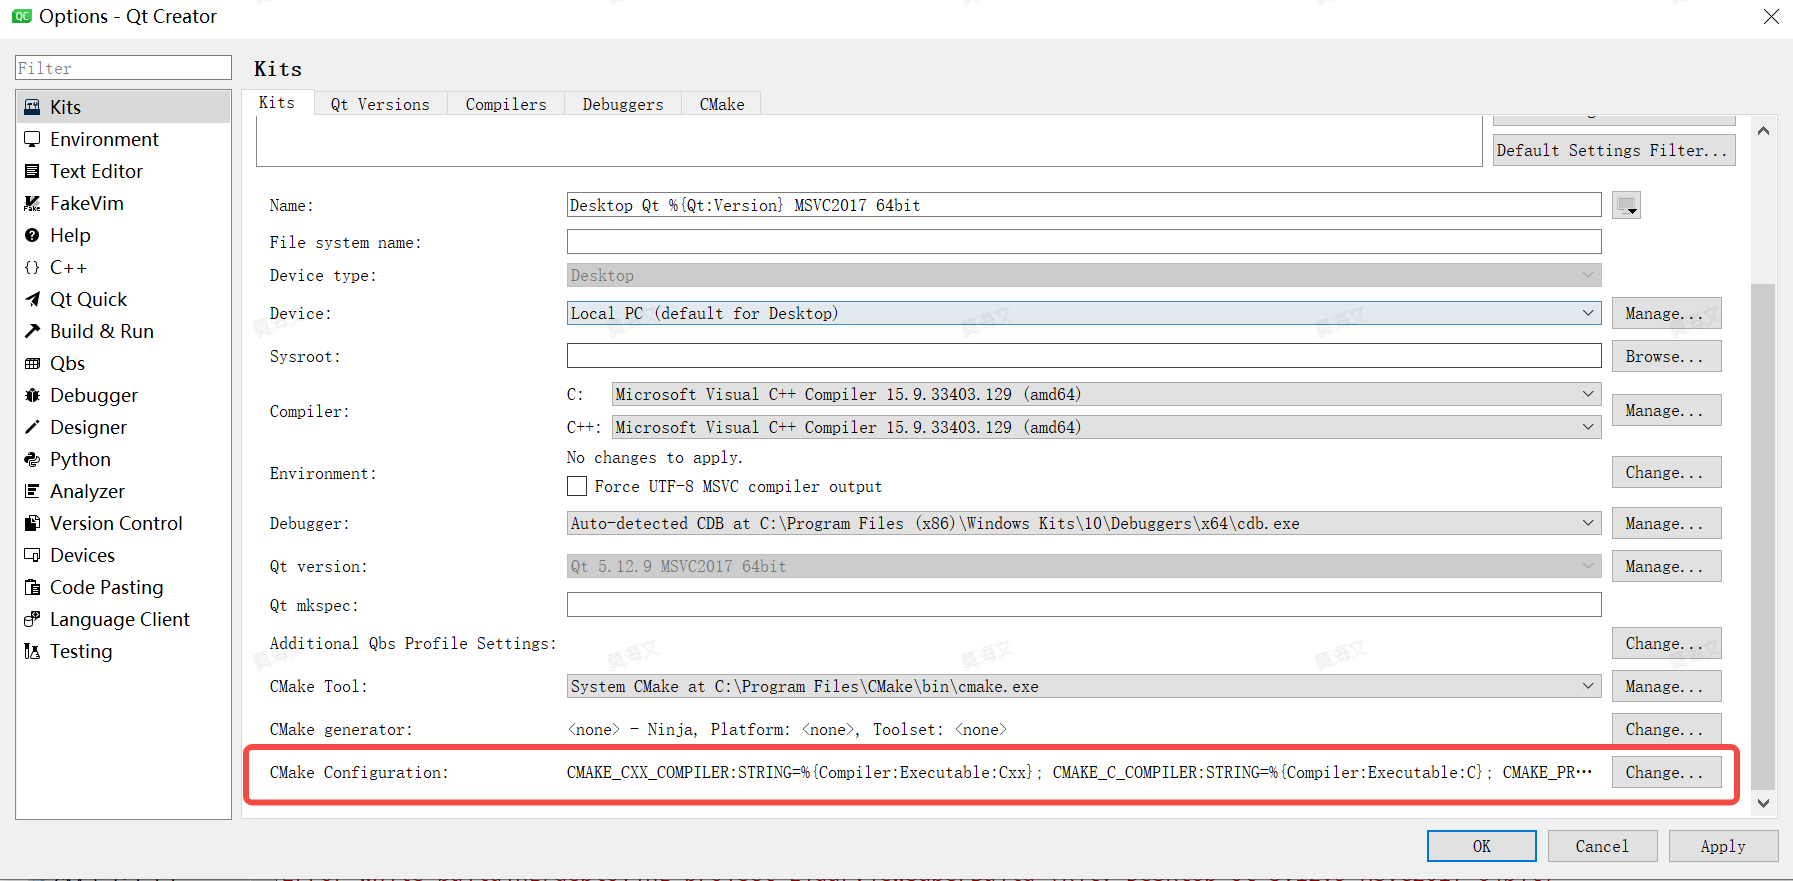1793x881 pixels.
Task: Switch to the Qt Versions tab
Action: [x=380, y=104]
